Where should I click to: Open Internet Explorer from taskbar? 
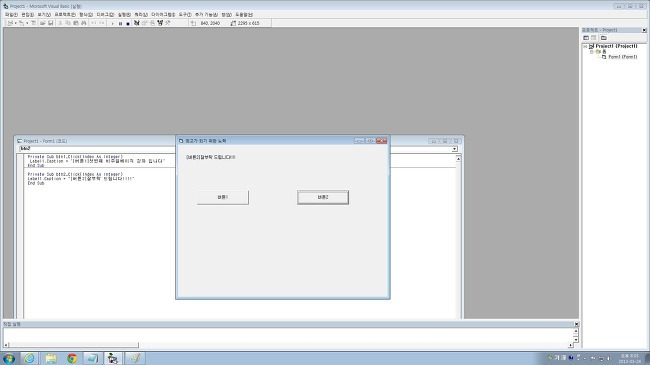click(x=29, y=358)
